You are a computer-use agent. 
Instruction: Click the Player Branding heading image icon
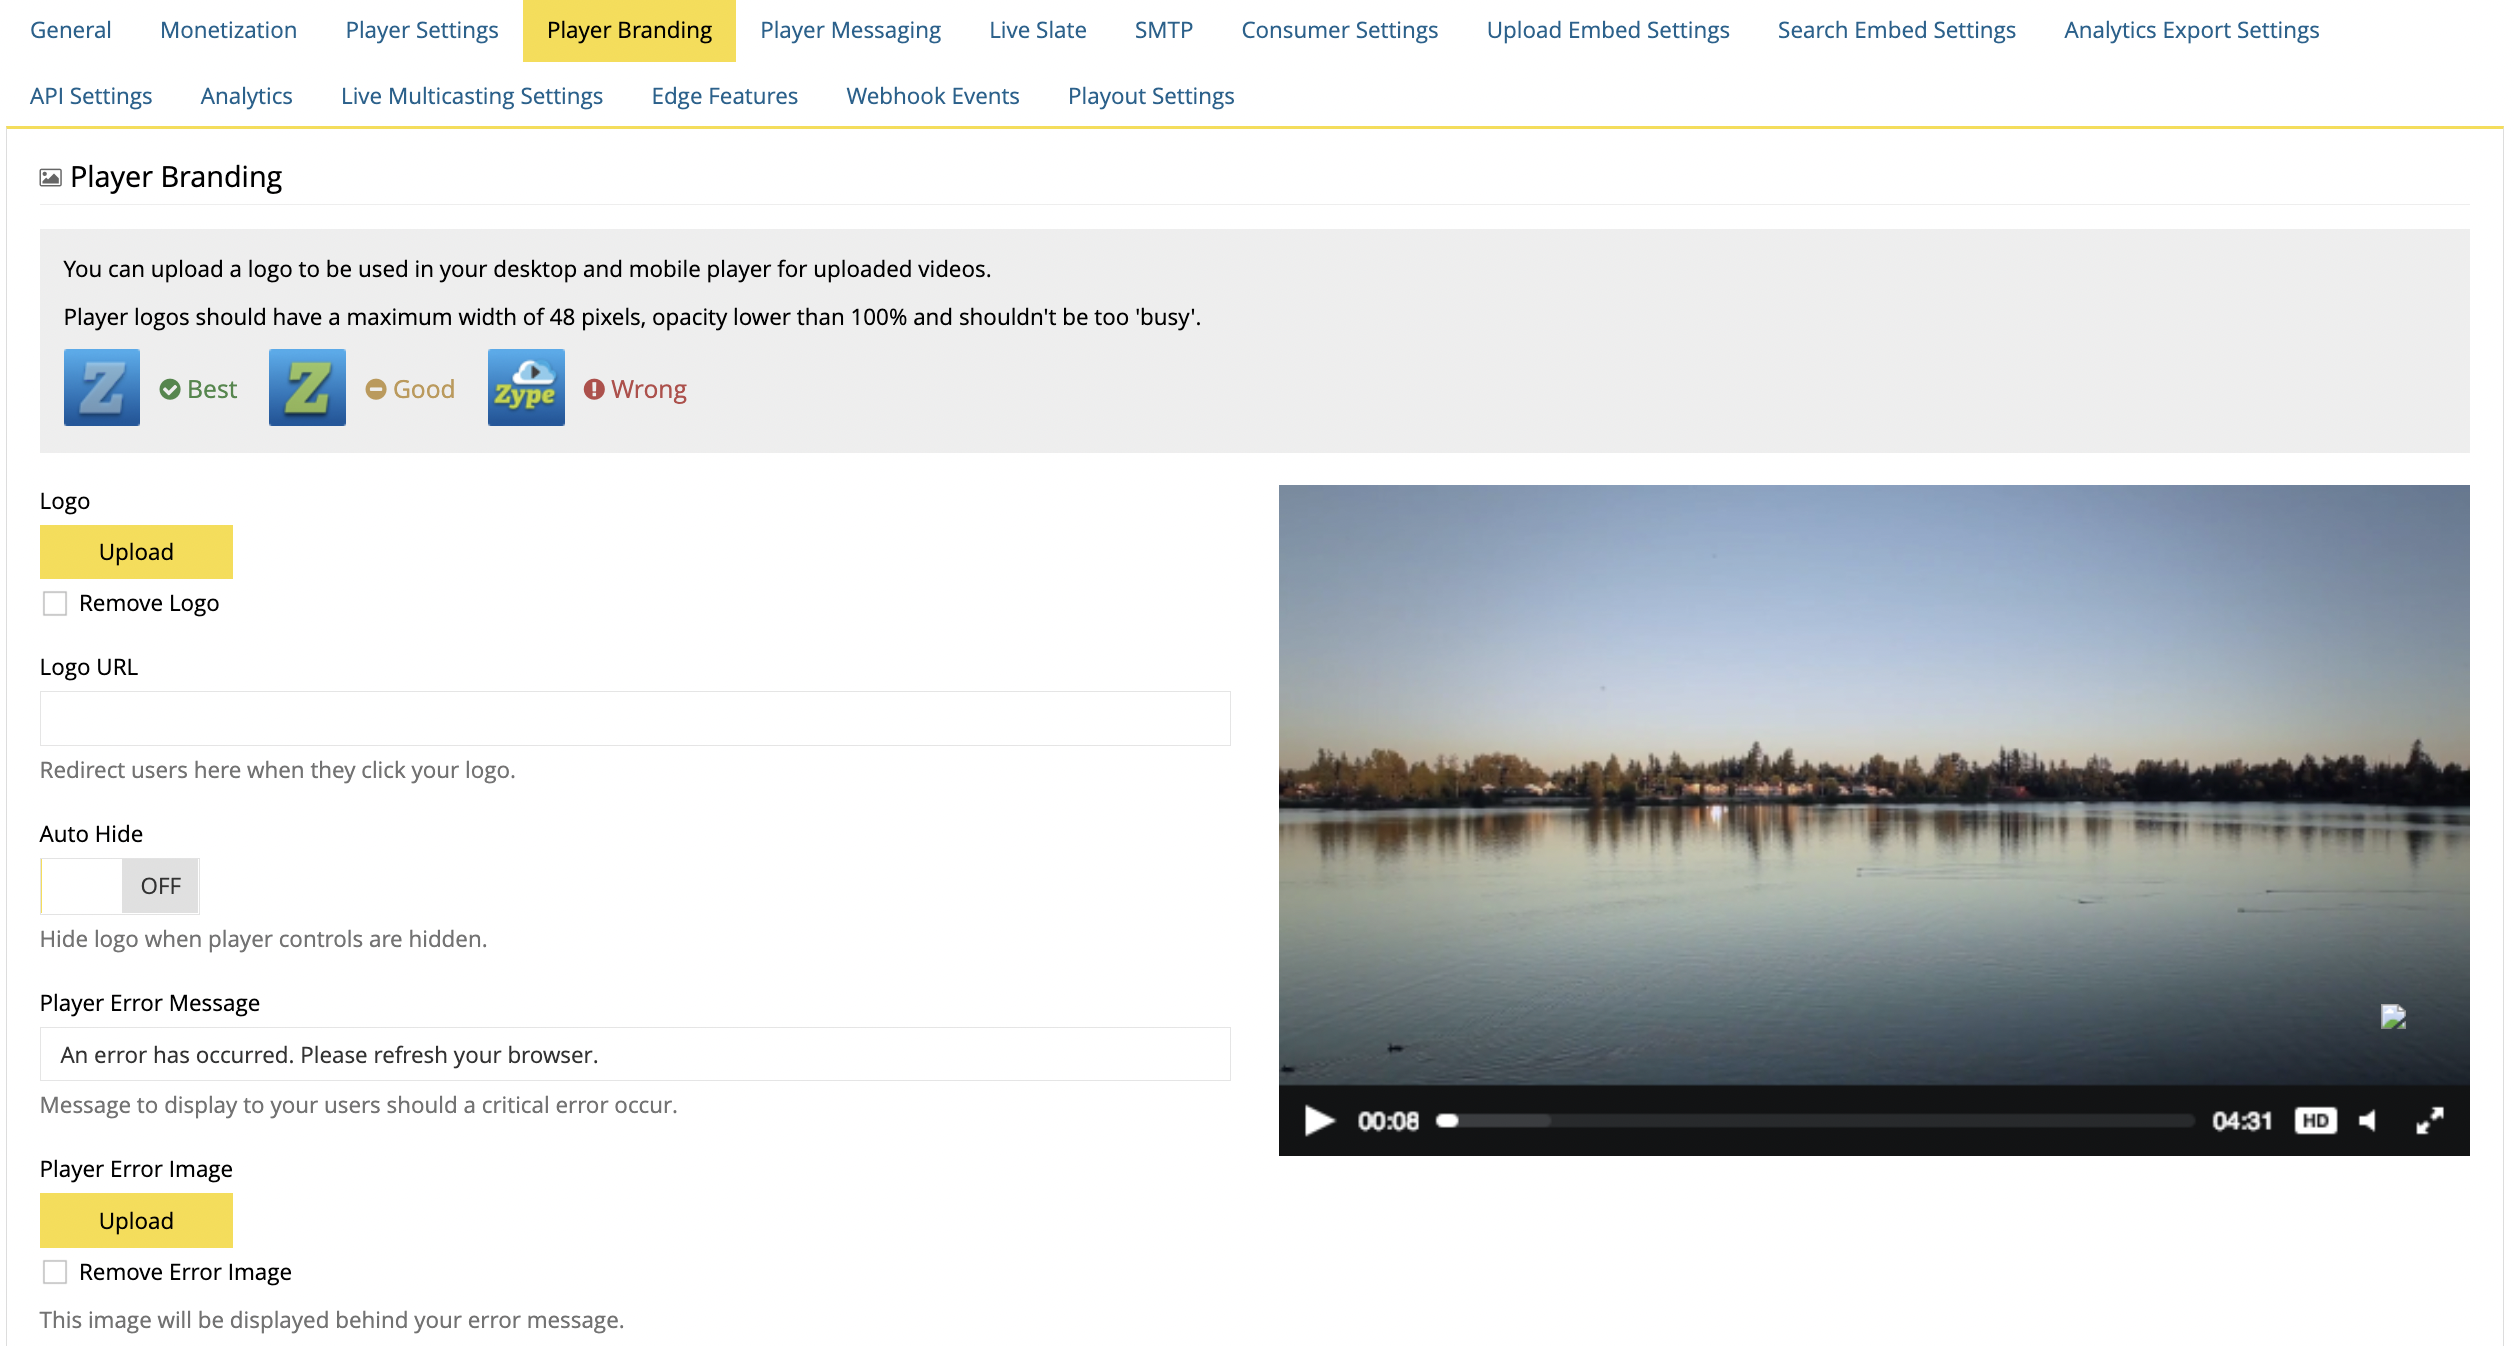tap(50, 178)
